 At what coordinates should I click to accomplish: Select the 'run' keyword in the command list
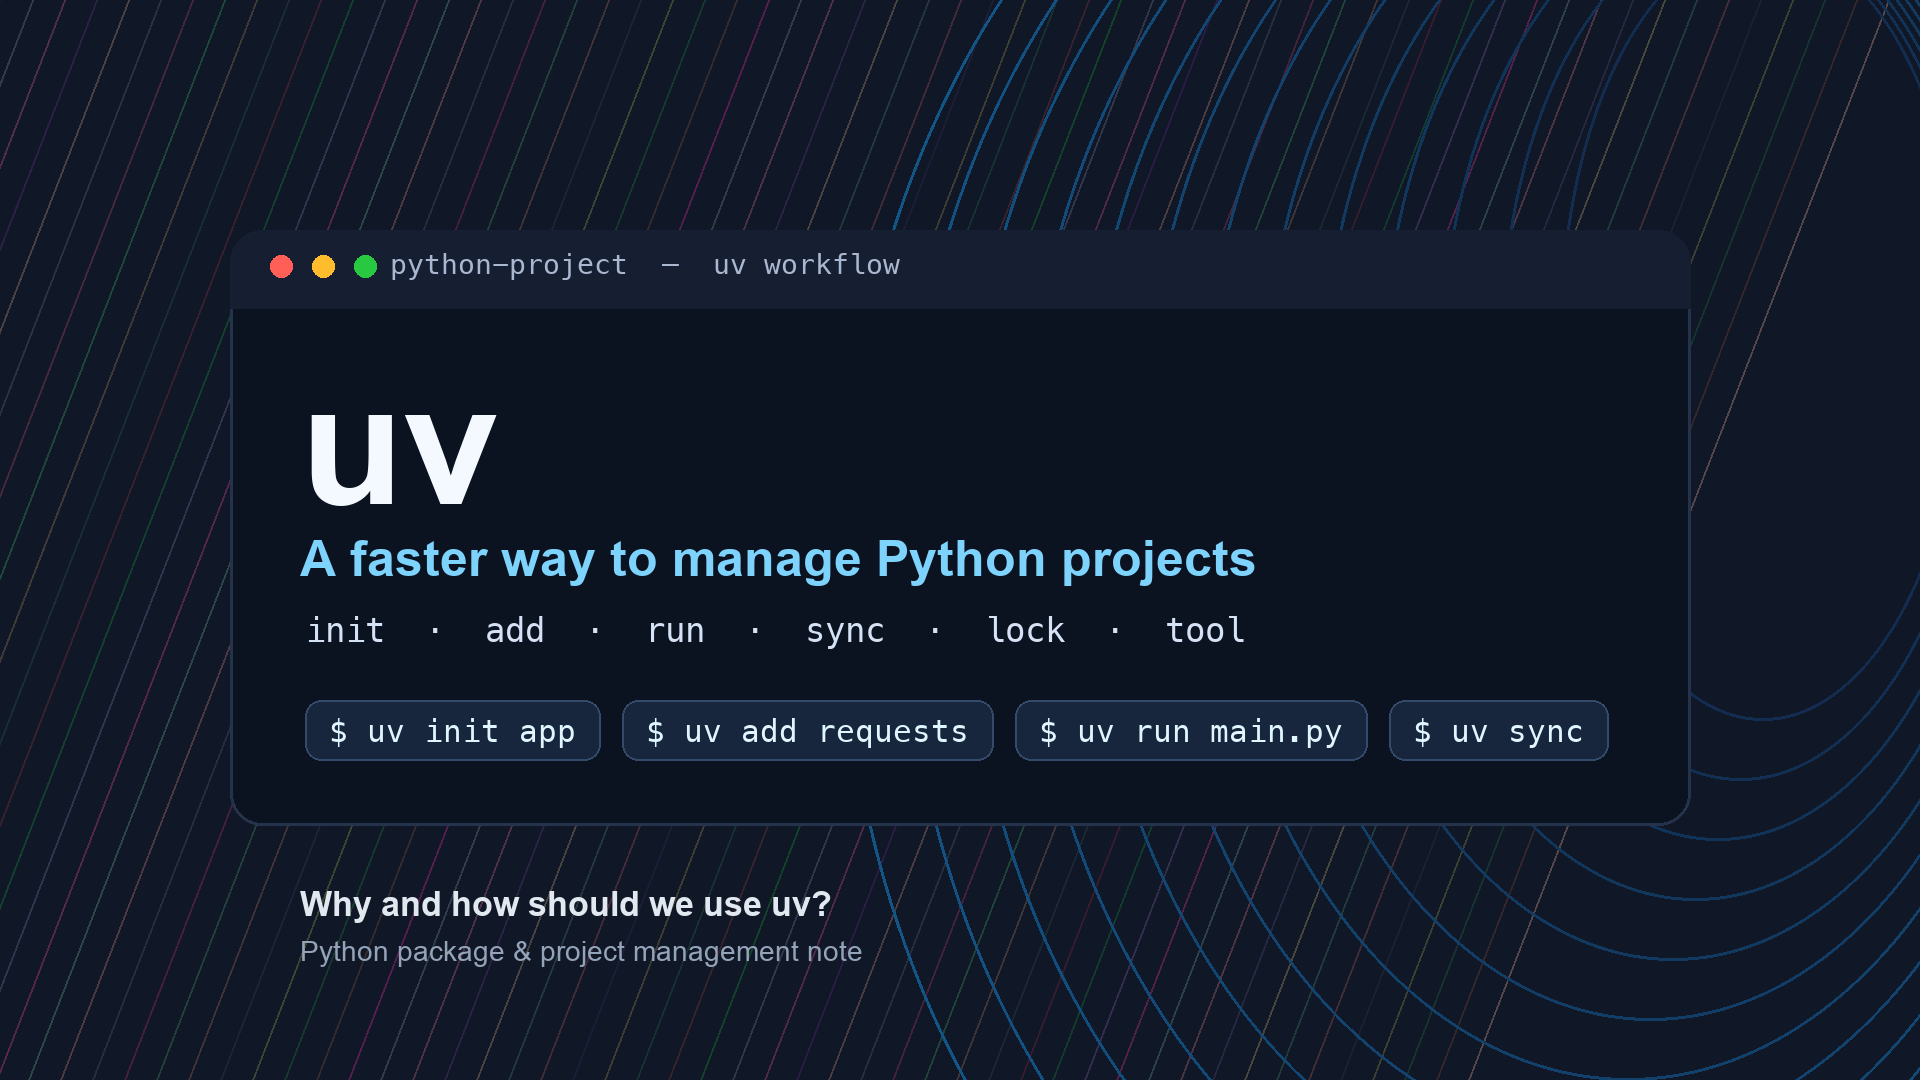click(x=676, y=631)
